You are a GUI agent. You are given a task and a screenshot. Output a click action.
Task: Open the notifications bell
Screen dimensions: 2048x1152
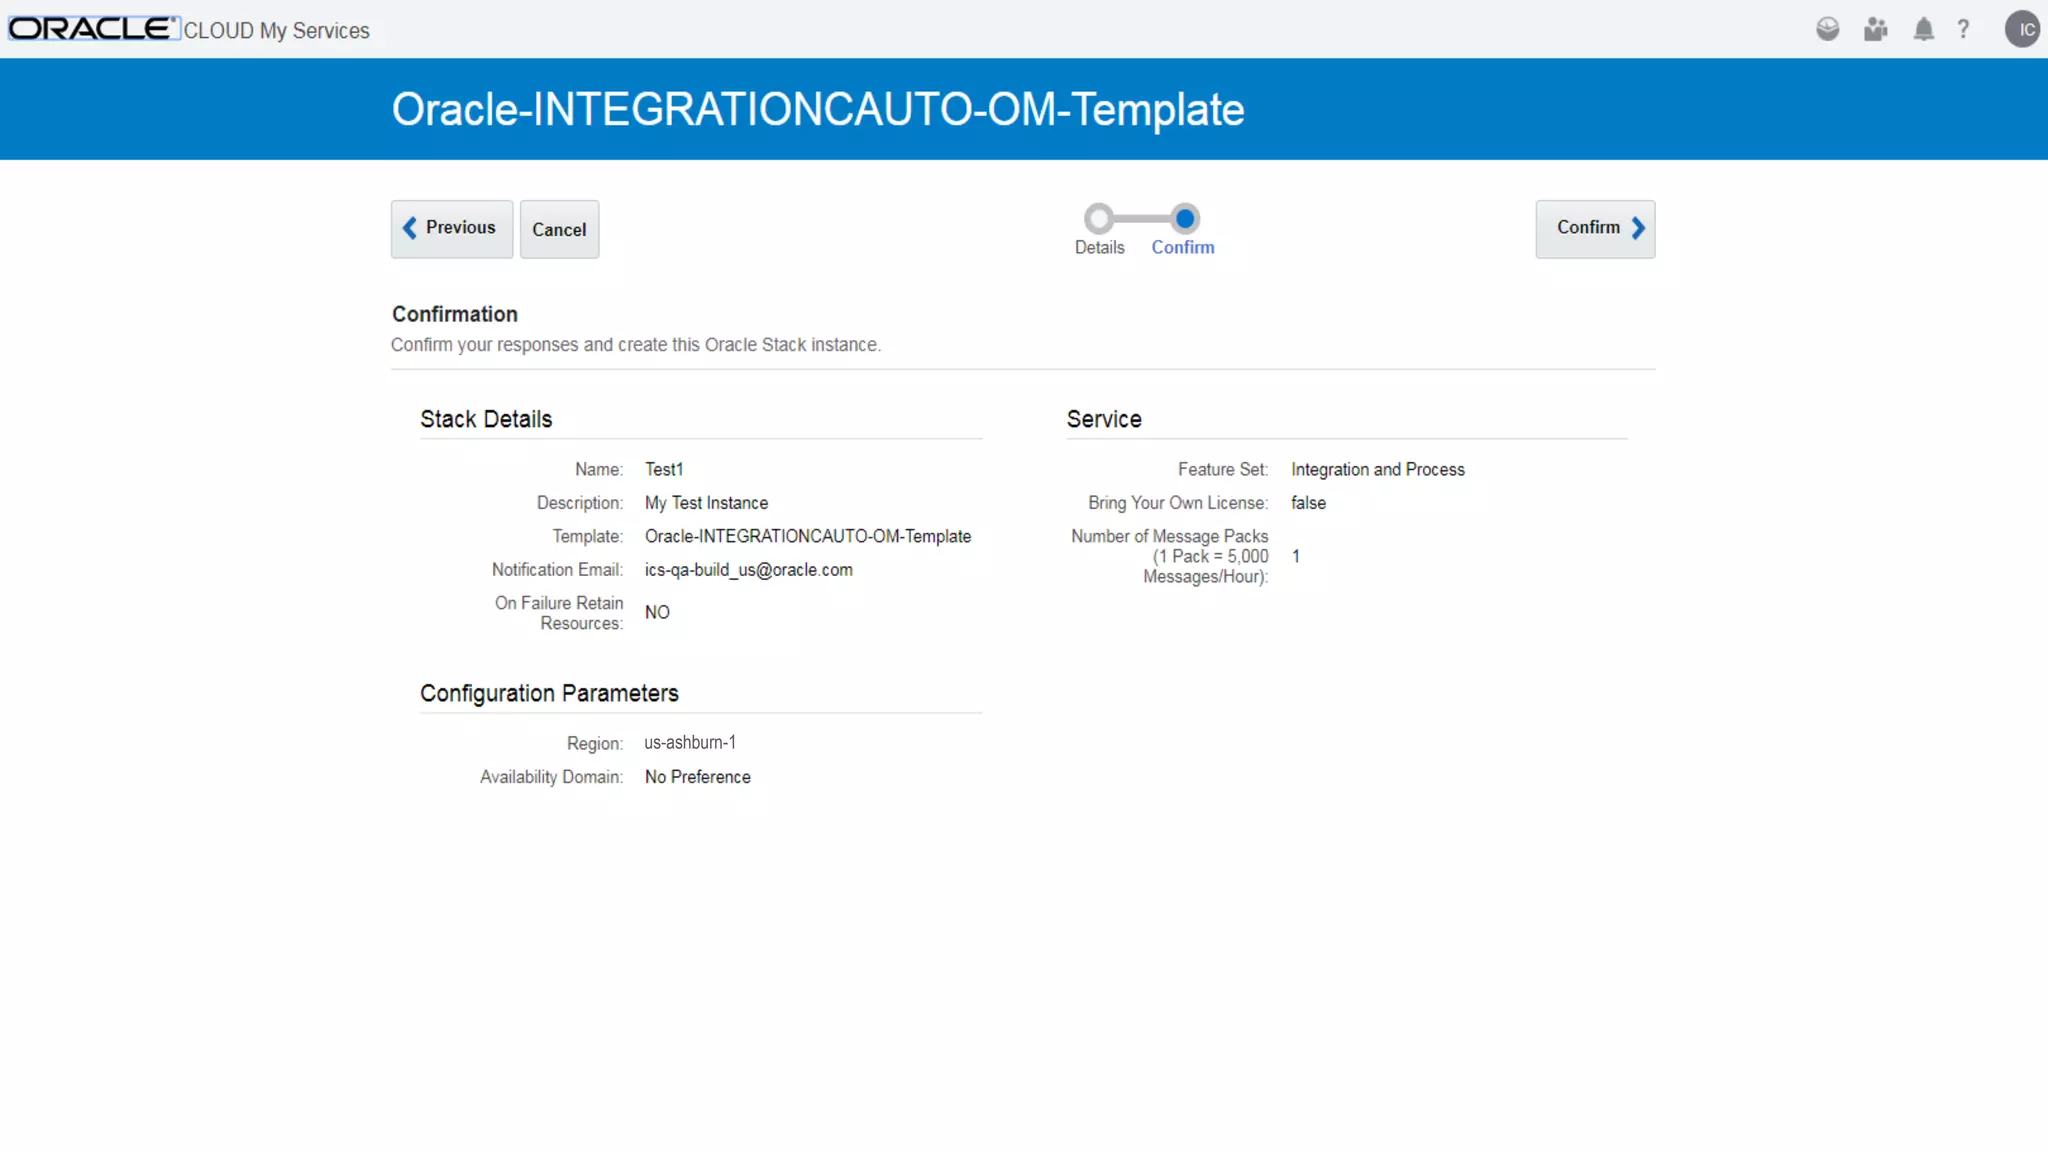(x=1923, y=29)
